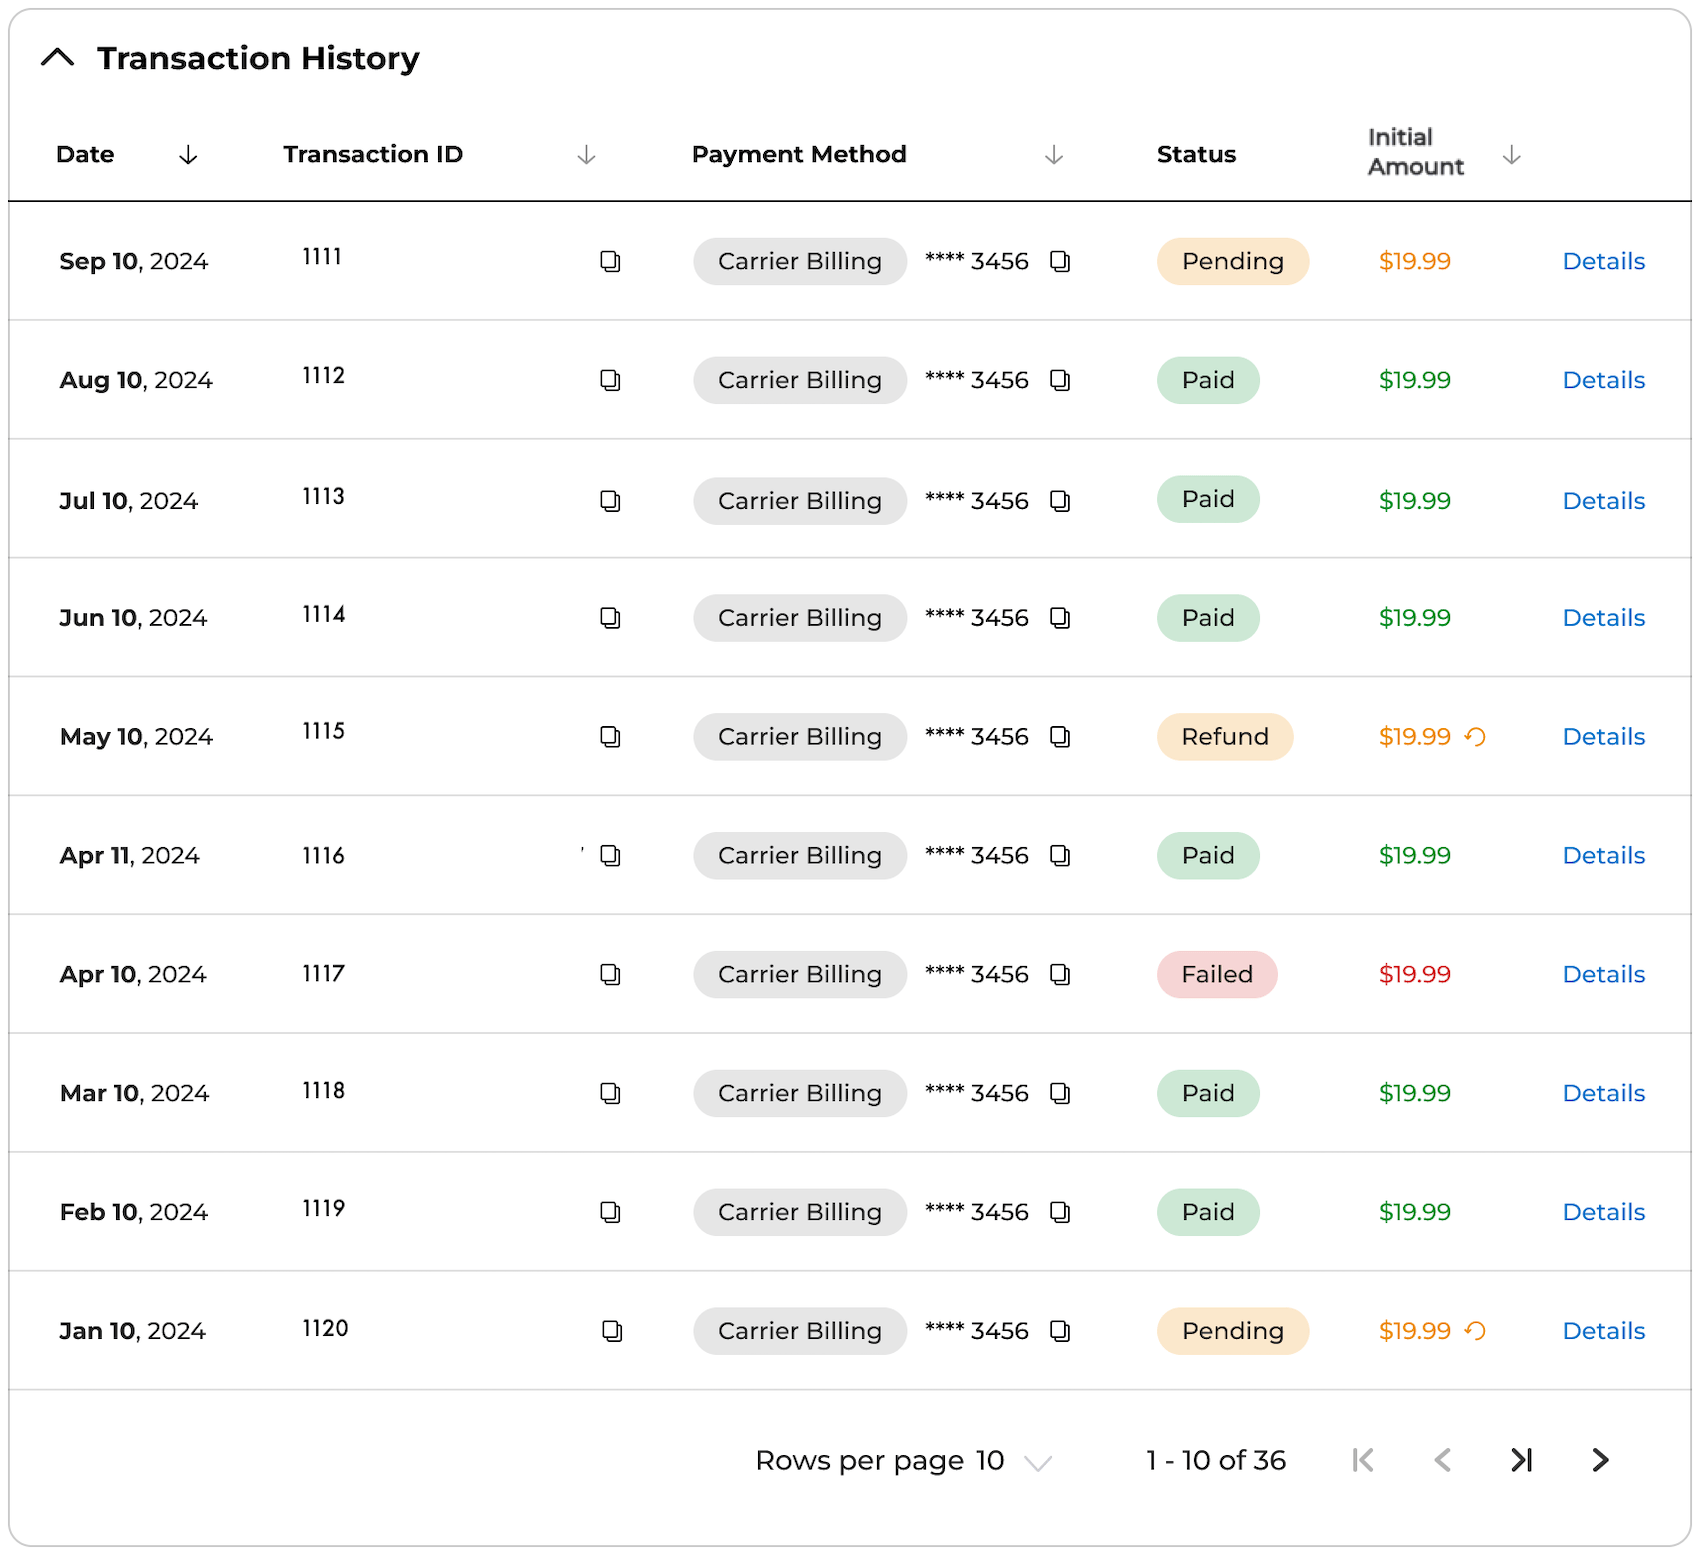Copy payment number in Feb 10 row
1700x1555 pixels.
pos(1060,1212)
